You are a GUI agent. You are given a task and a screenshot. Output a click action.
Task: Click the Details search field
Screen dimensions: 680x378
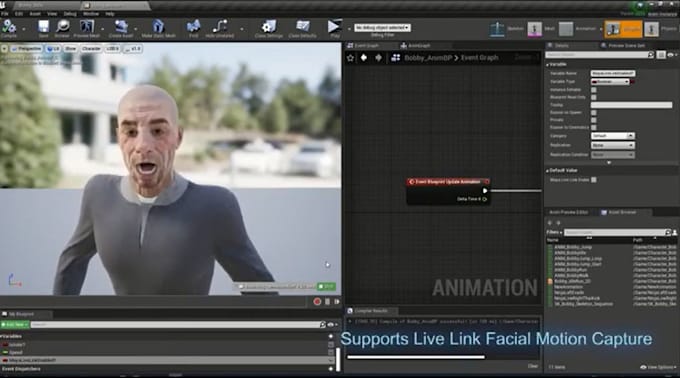point(600,55)
